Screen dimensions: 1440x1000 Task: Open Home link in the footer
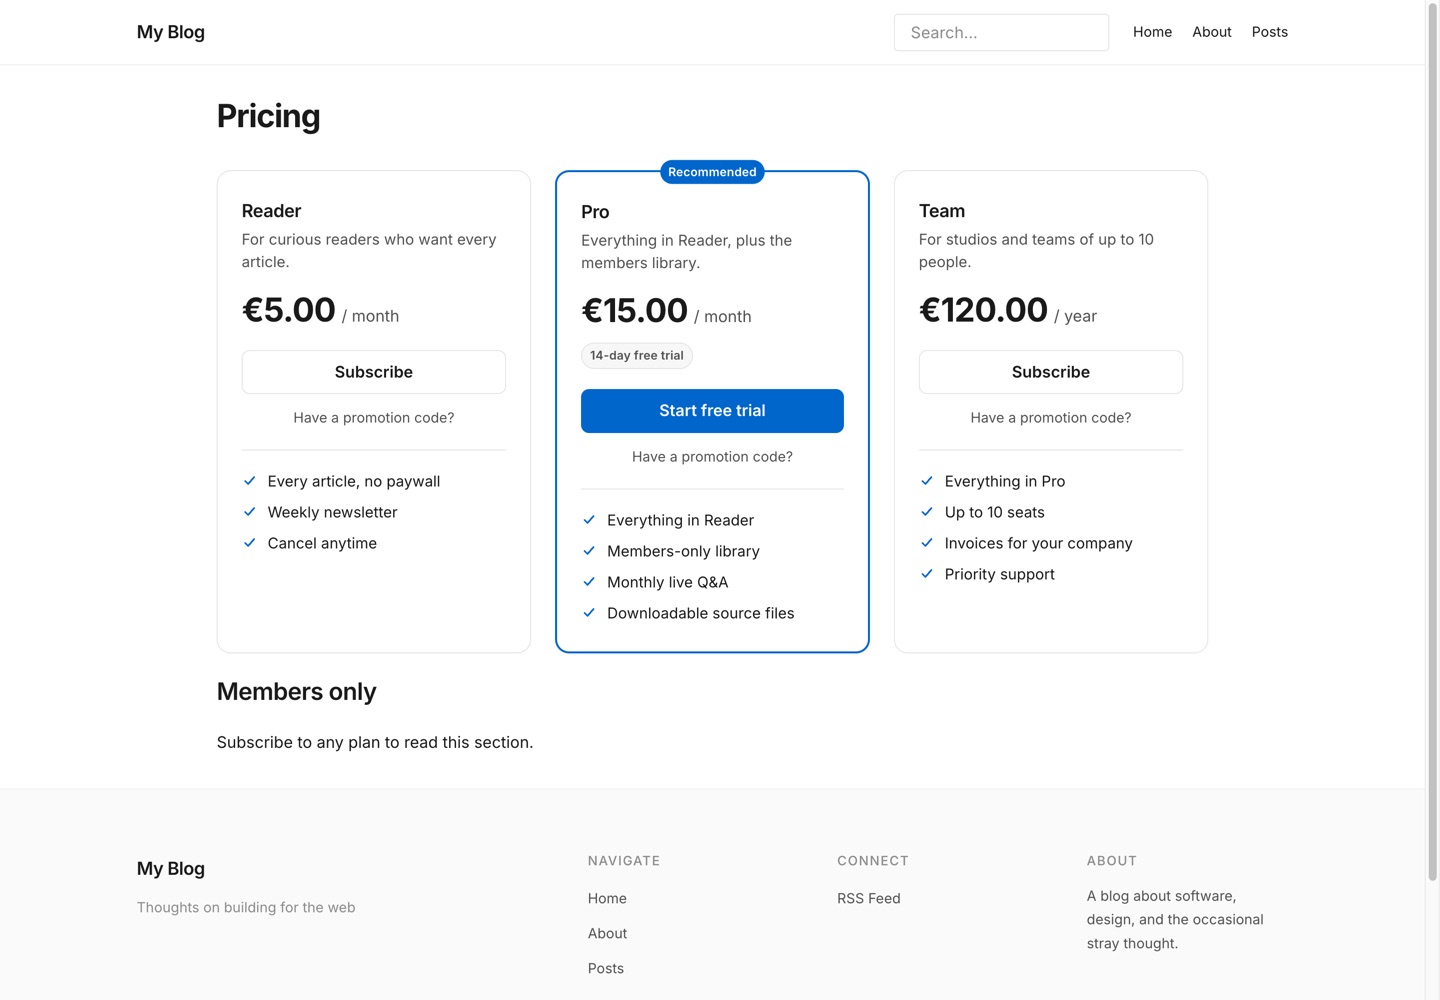point(607,899)
